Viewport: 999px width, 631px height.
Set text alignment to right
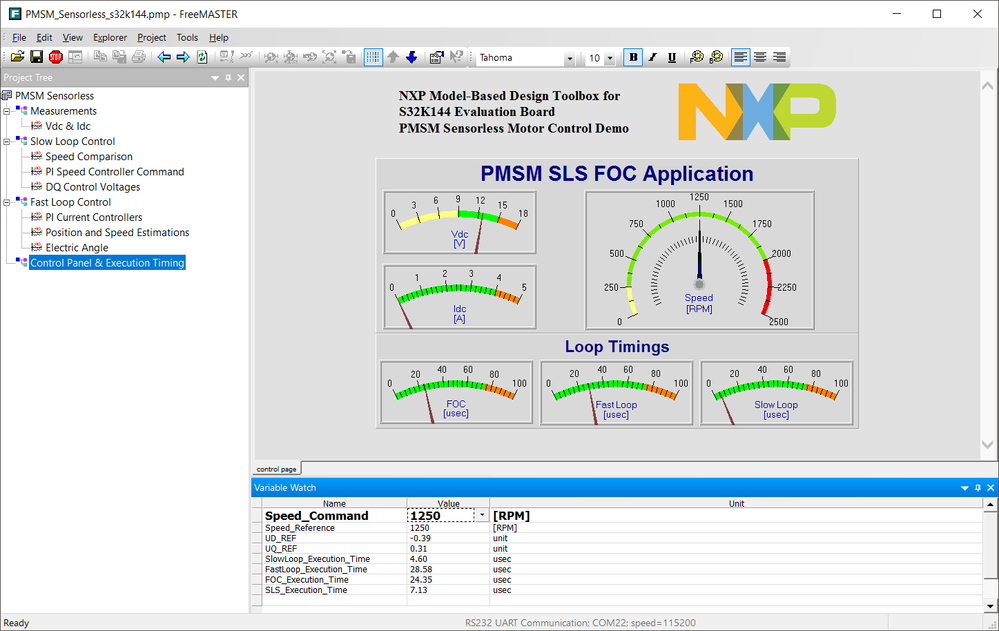779,57
